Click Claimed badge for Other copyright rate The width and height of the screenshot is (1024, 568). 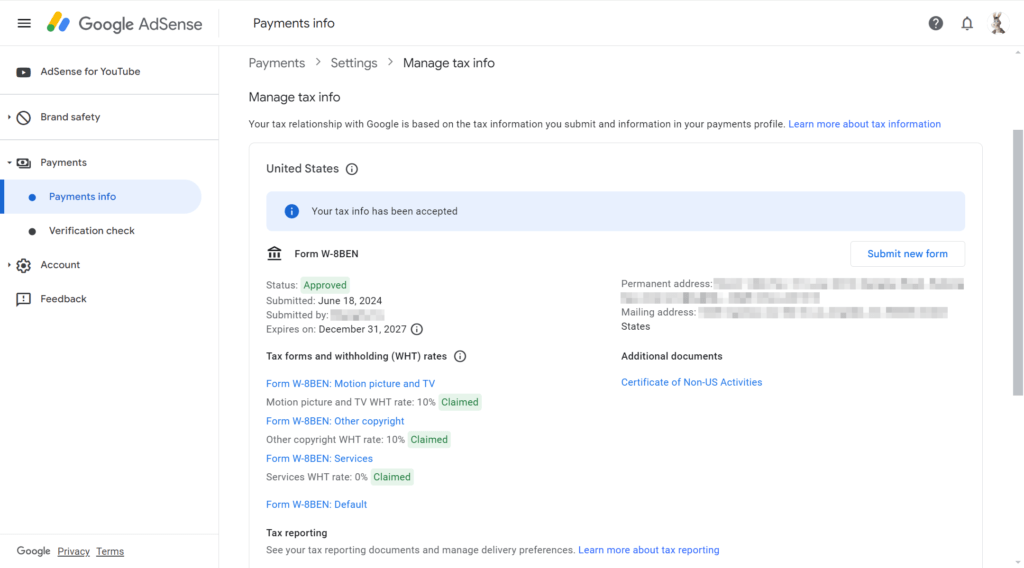click(429, 439)
